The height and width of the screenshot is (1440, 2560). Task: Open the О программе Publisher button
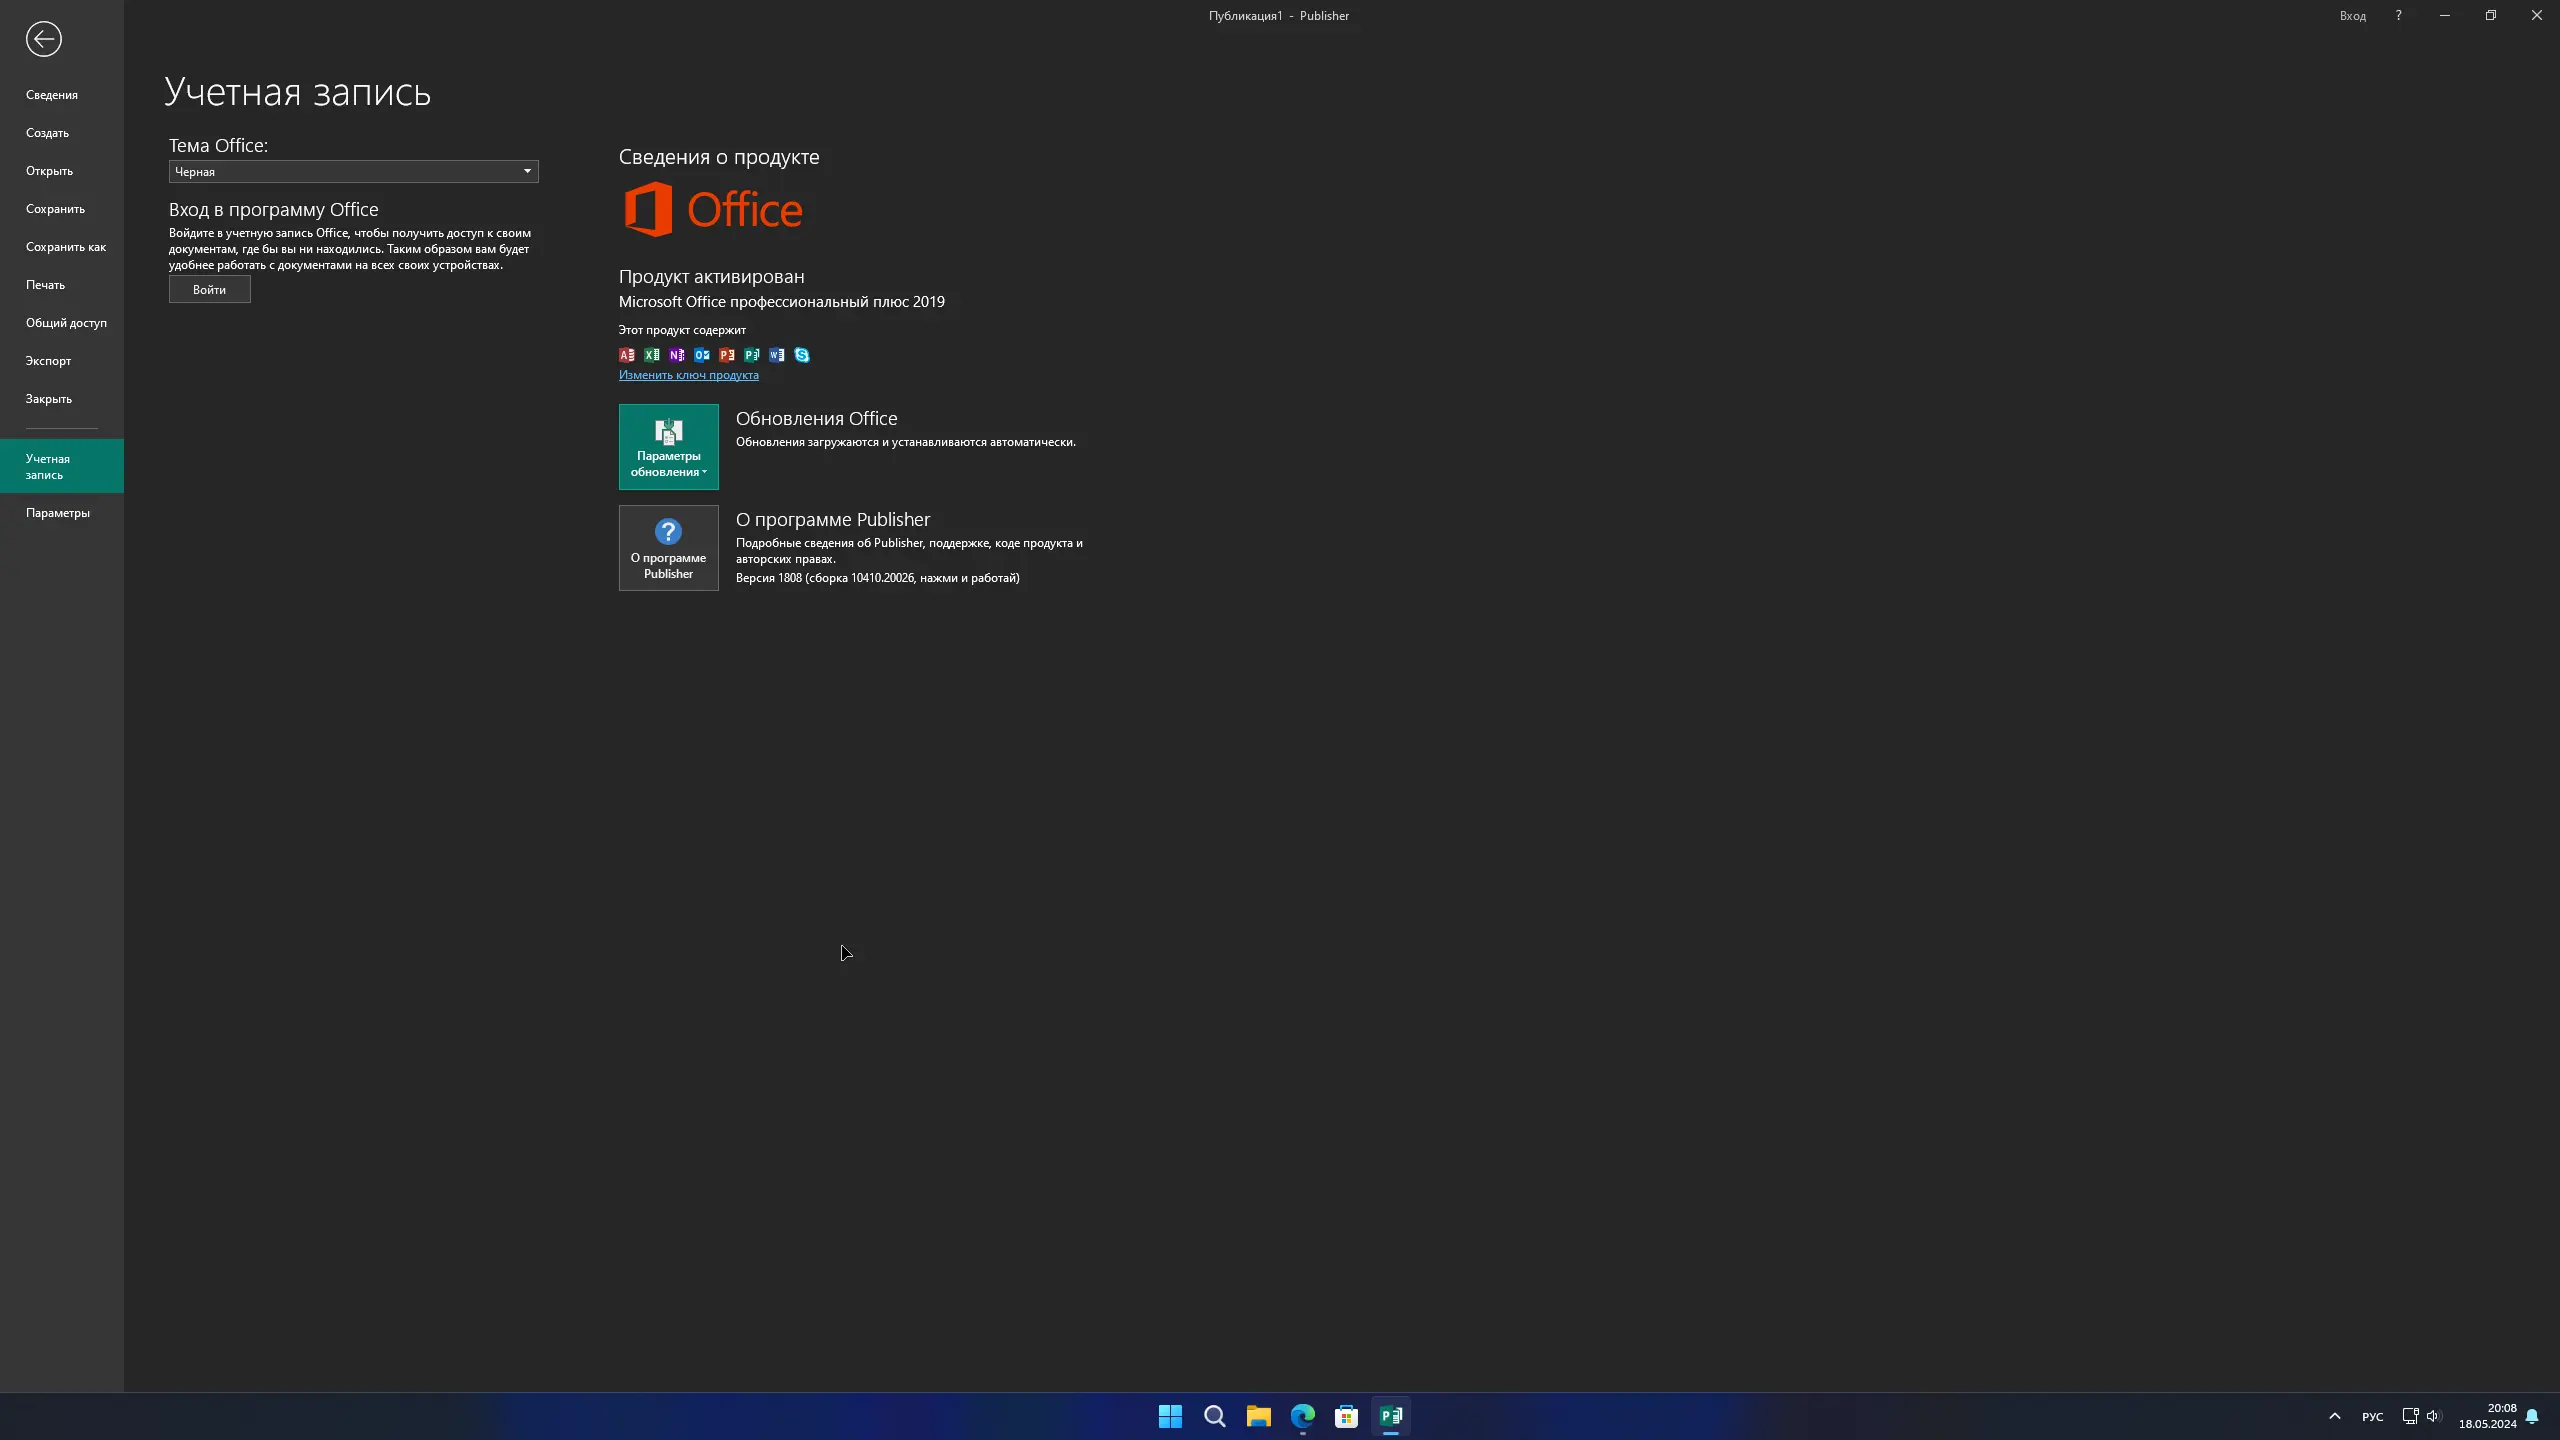coord(668,548)
